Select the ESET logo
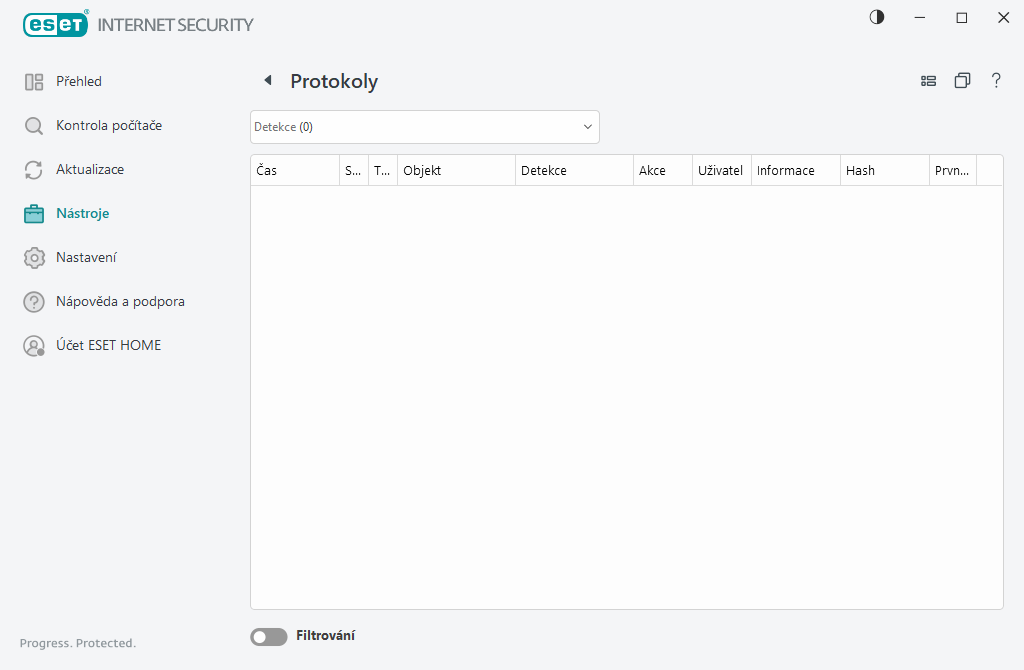Screen dimensions: 1024x670 coord(55,24)
